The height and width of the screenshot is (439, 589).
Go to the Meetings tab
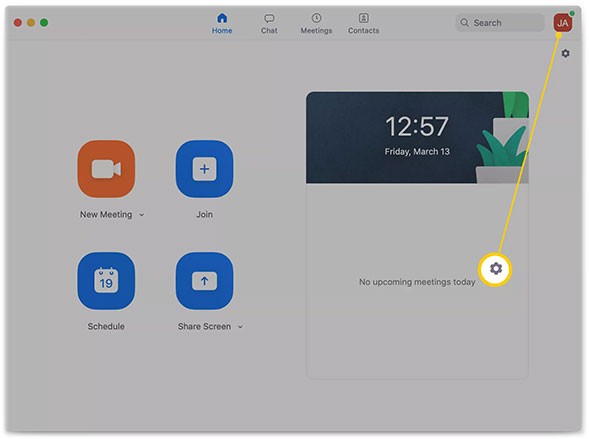coord(316,24)
